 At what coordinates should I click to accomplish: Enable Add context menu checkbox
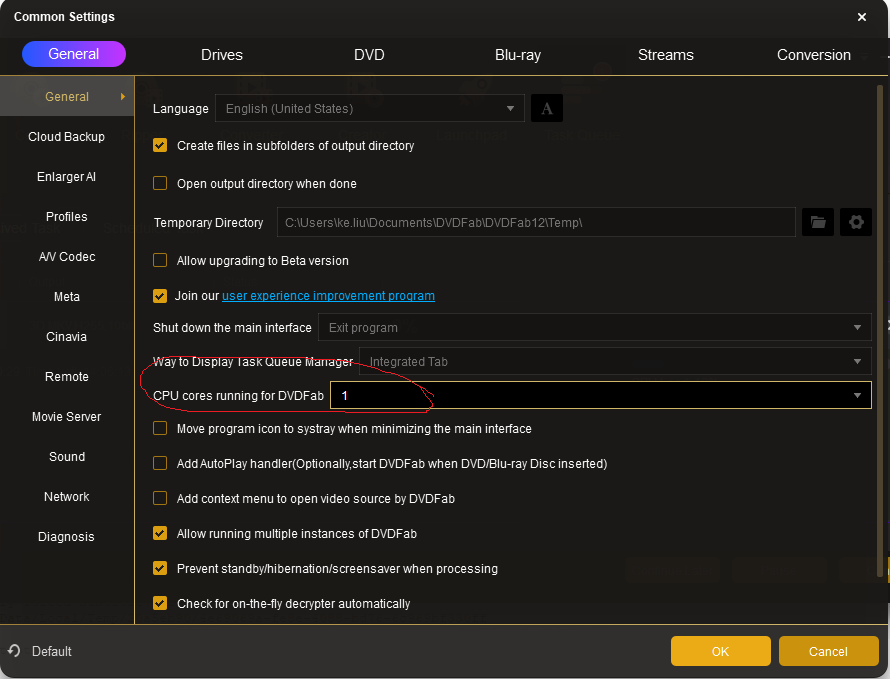[160, 498]
